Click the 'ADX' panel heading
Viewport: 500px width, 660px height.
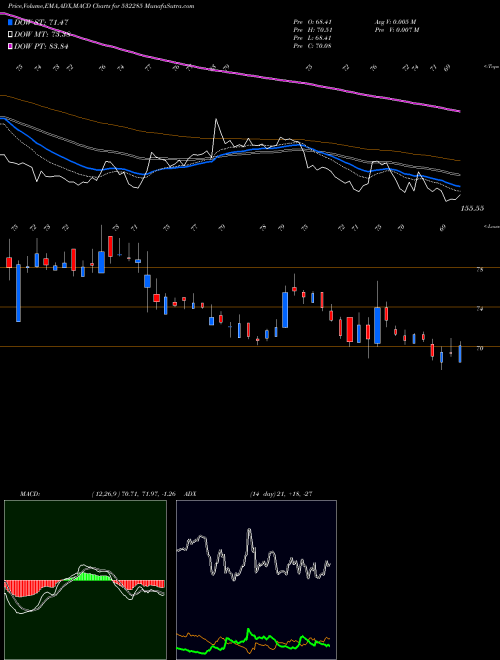click(x=191, y=494)
